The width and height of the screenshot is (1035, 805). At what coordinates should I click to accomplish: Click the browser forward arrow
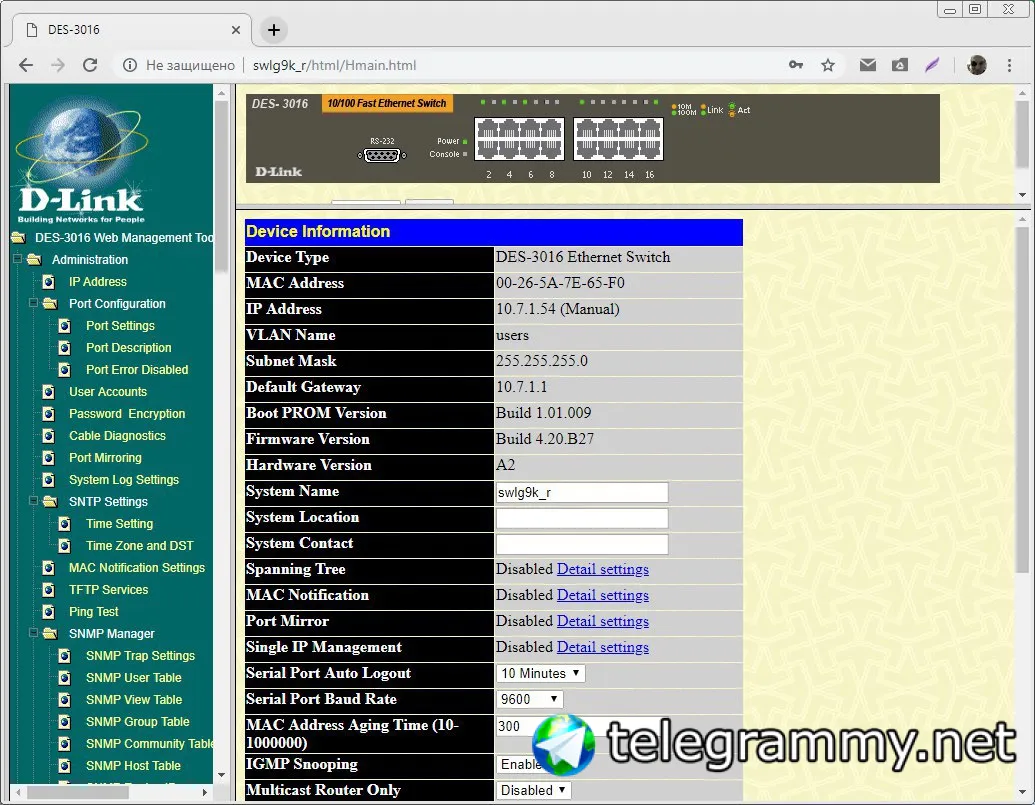click(58, 65)
